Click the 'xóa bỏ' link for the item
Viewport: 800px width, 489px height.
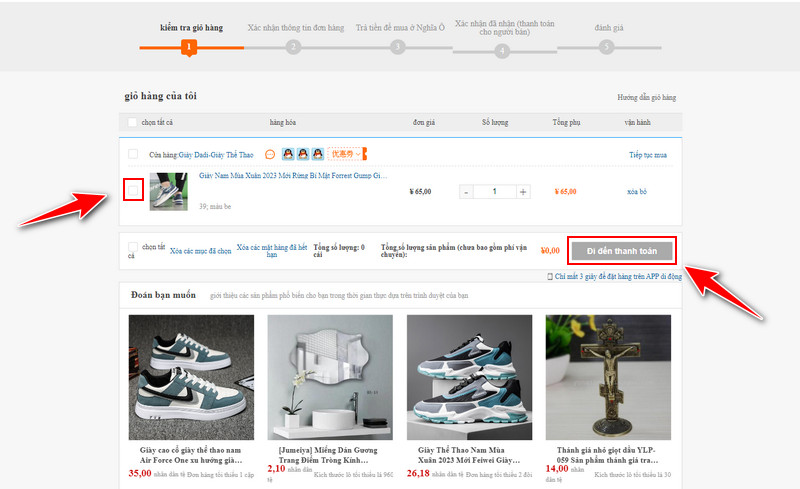[x=637, y=191]
